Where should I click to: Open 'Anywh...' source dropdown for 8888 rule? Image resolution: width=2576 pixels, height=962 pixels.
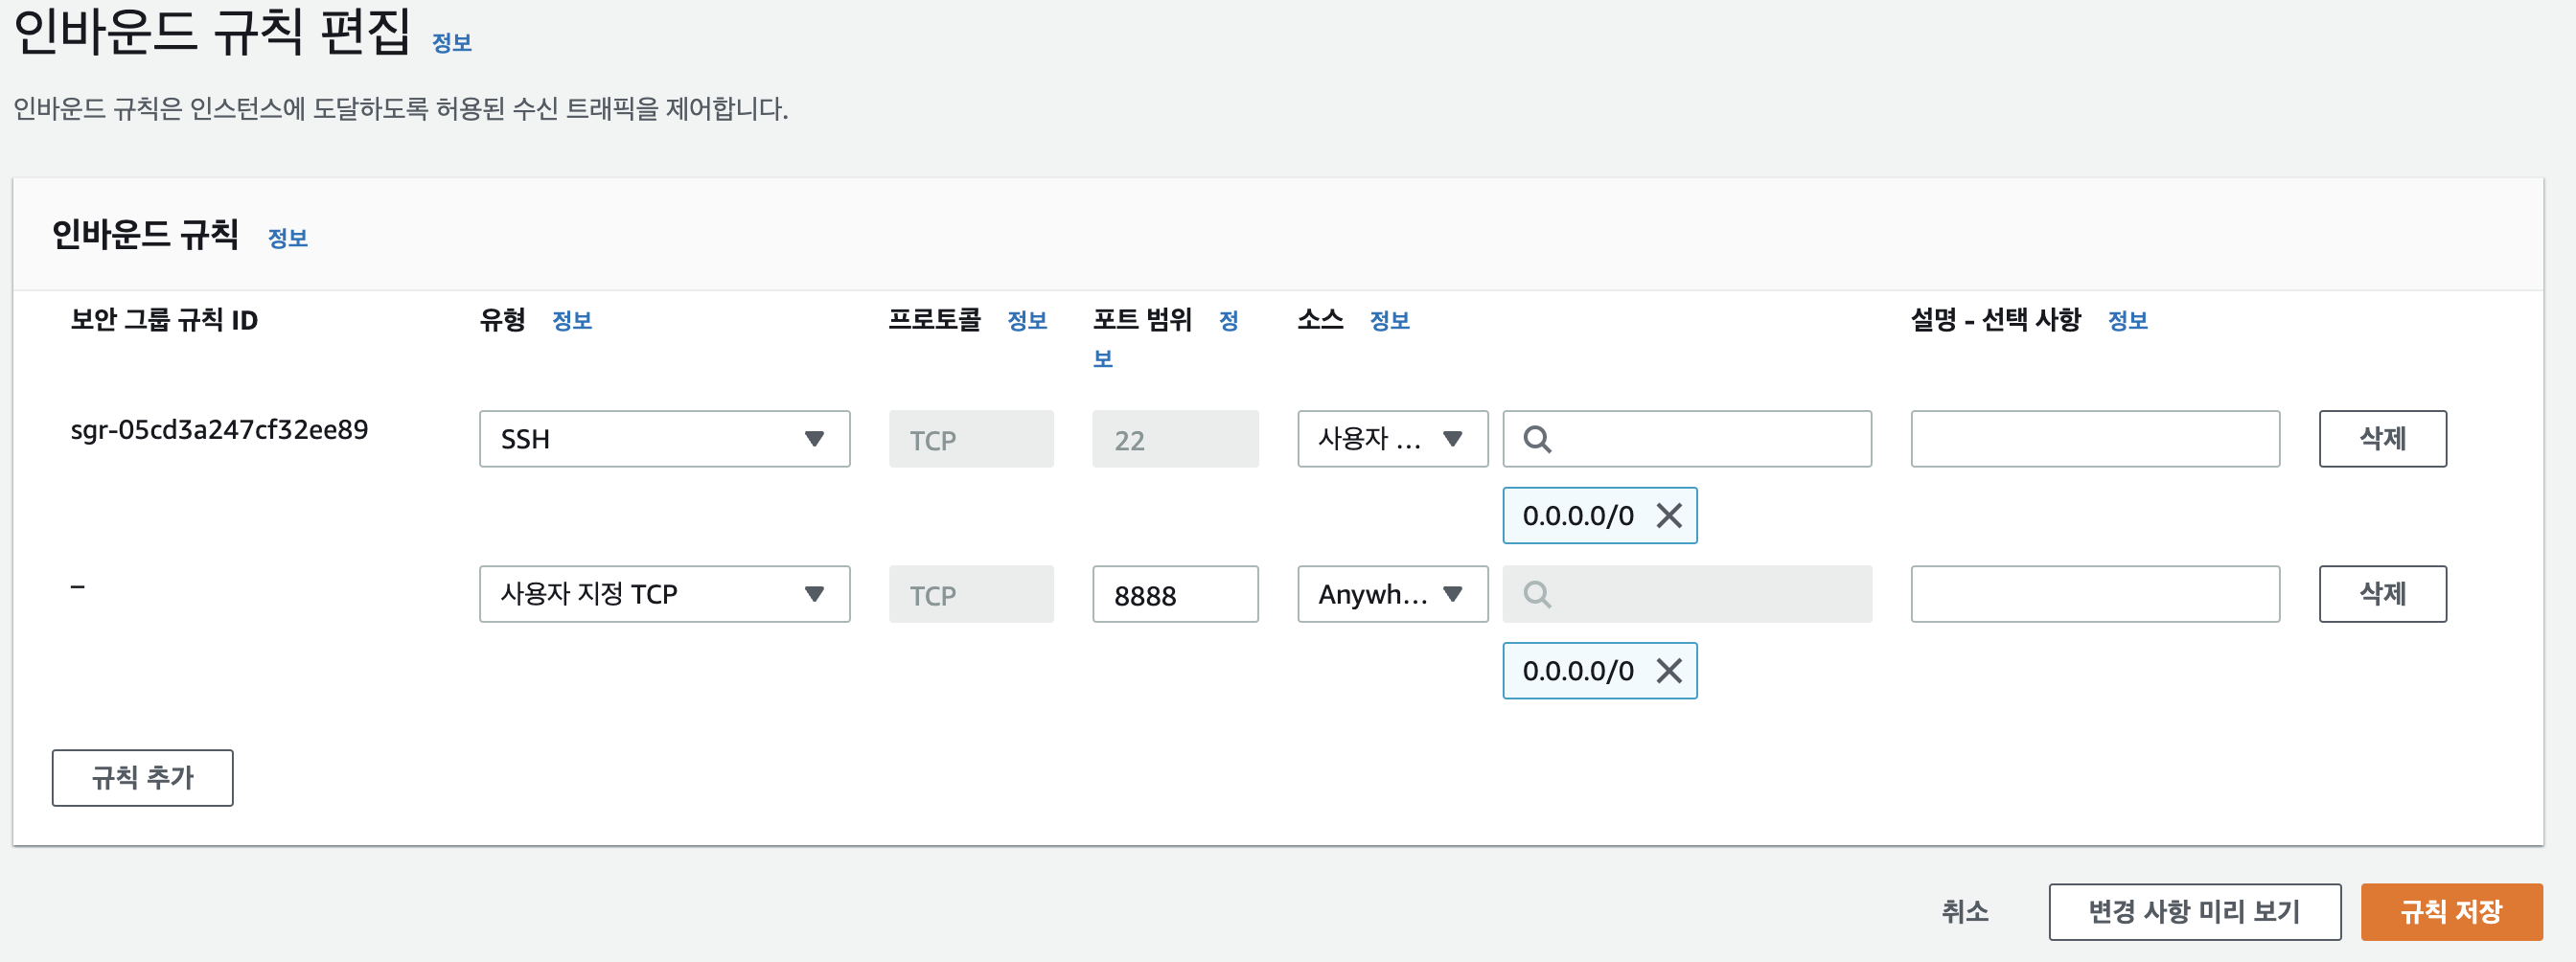click(x=1392, y=595)
